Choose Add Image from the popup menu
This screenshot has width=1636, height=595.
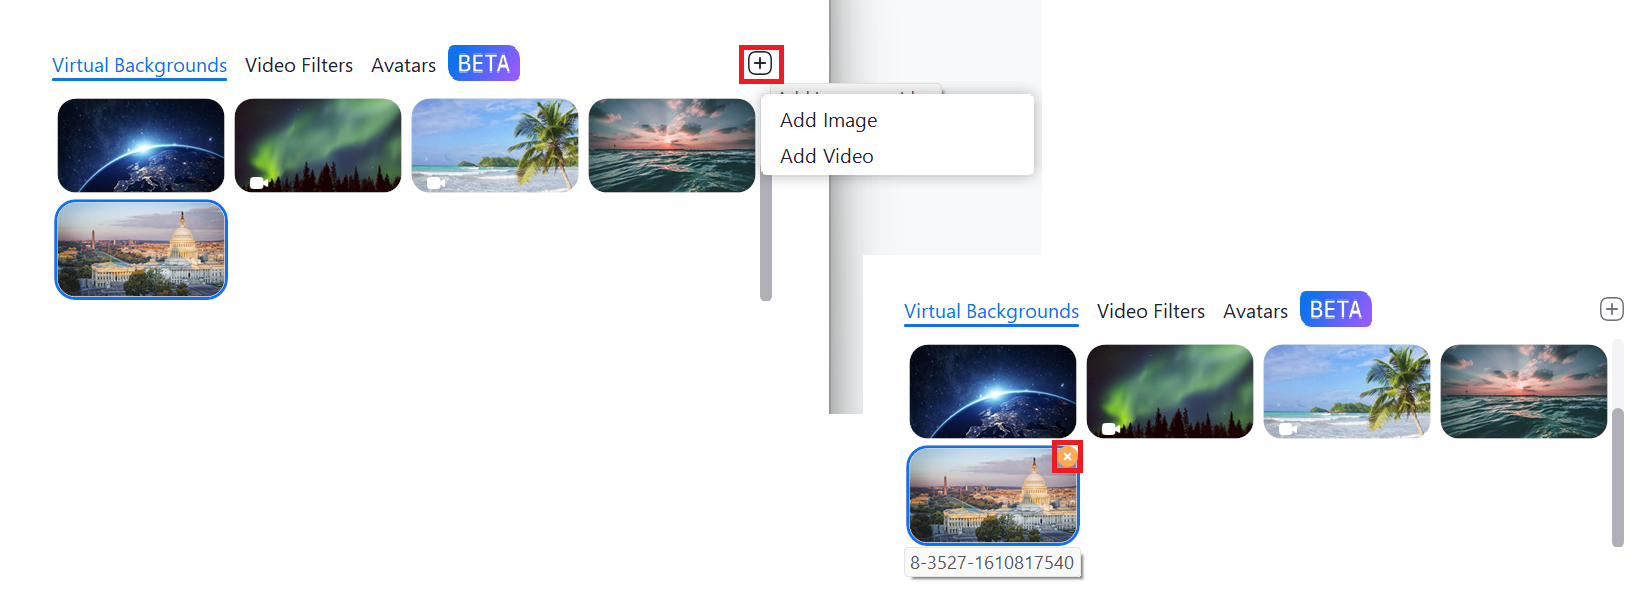click(x=828, y=120)
